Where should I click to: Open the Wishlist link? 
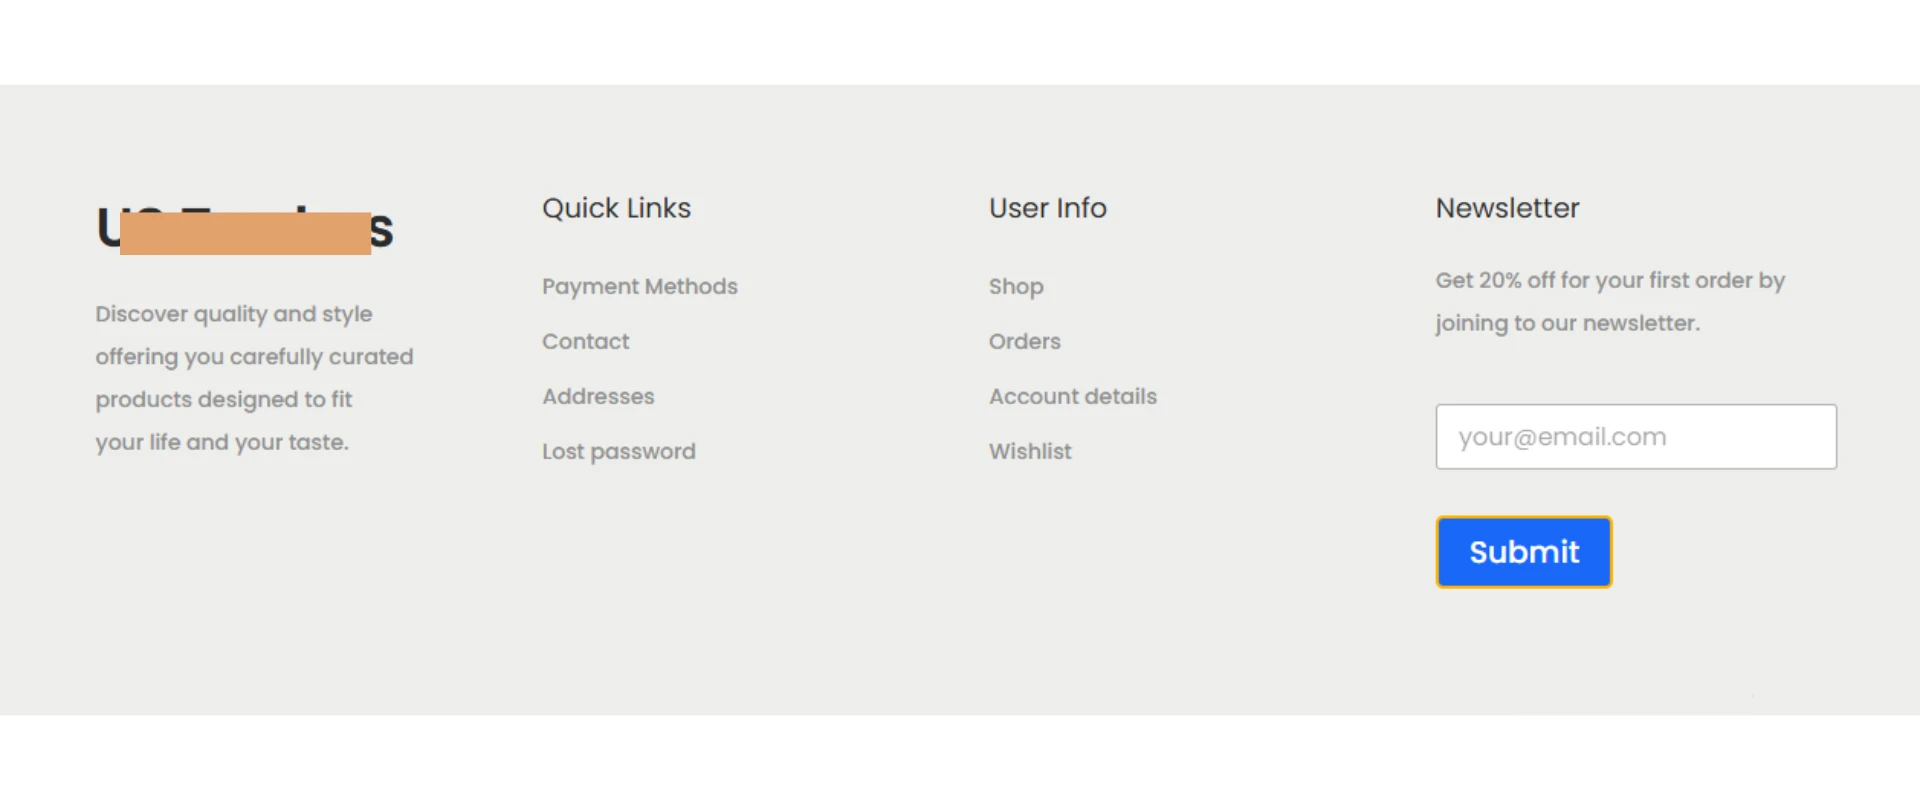click(1029, 452)
